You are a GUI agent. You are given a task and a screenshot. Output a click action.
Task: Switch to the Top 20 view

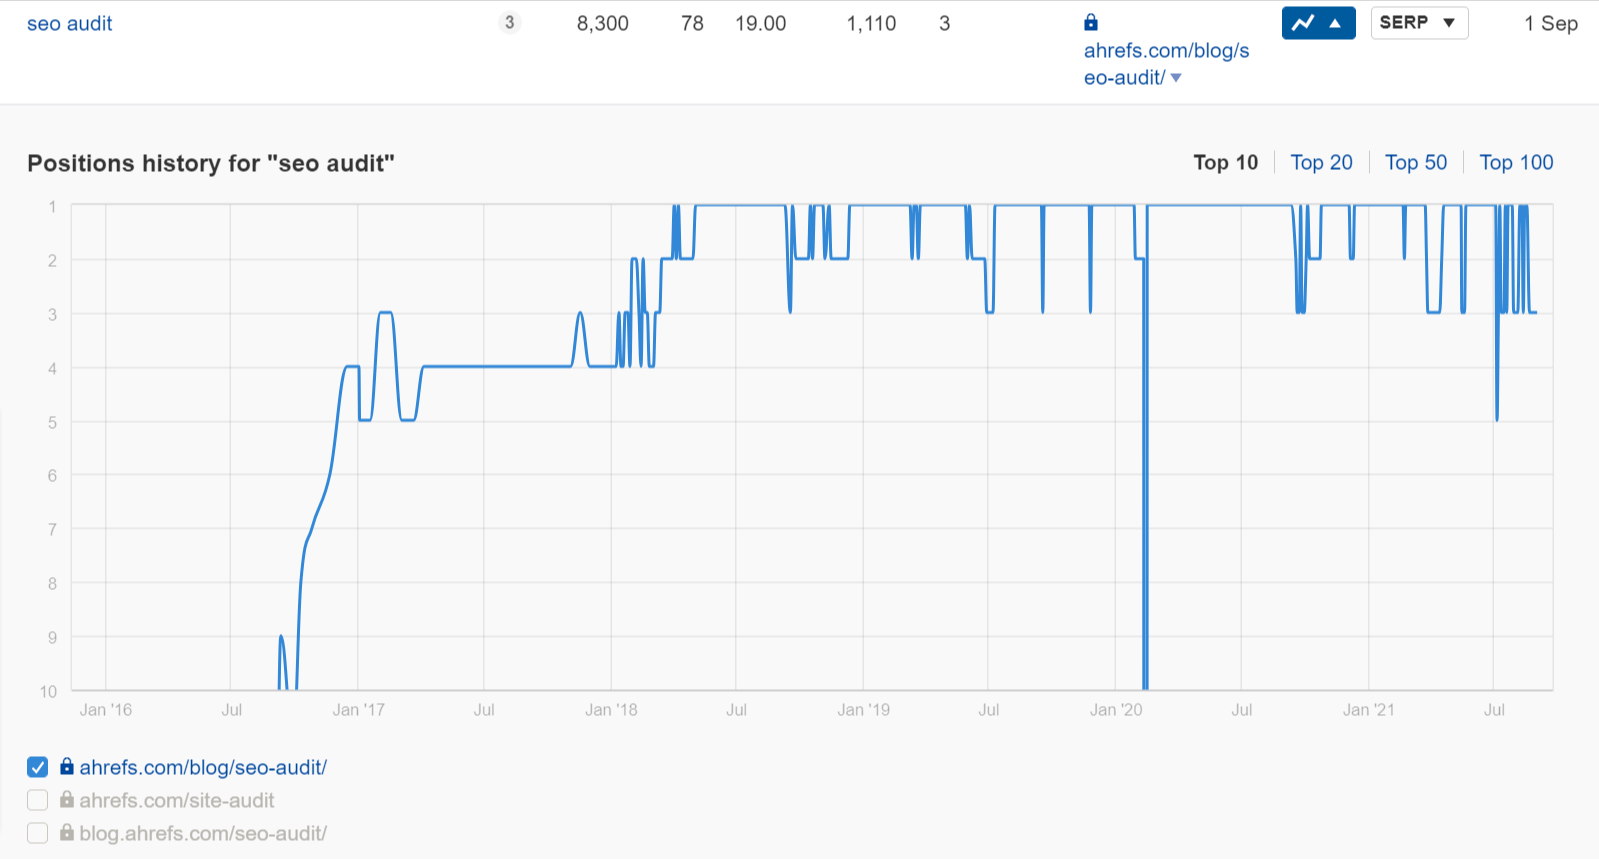click(x=1321, y=163)
